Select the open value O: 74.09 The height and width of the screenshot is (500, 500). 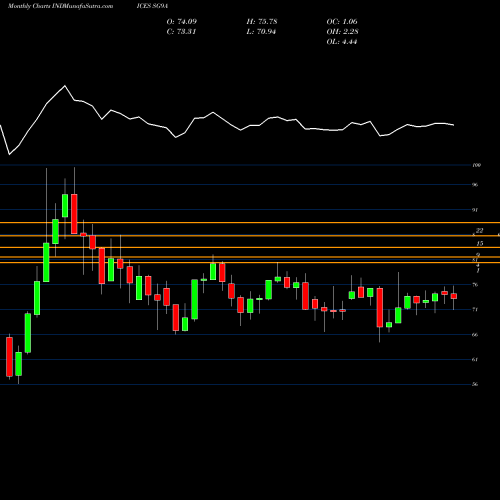click(x=182, y=22)
